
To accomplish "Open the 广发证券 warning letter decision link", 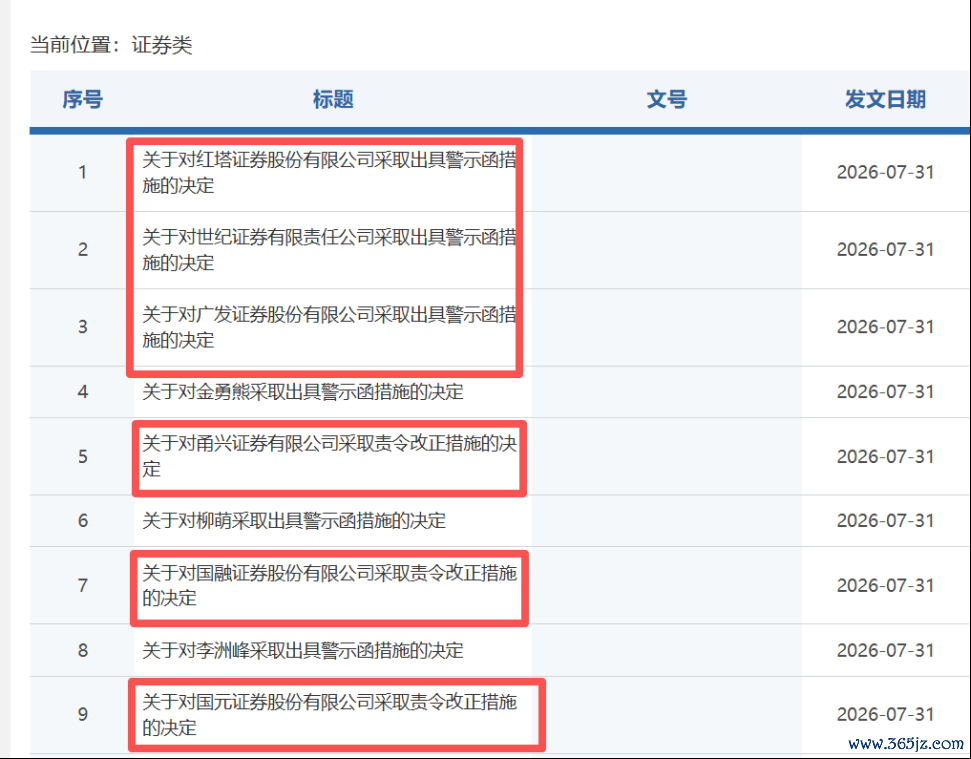I will point(329,327).
